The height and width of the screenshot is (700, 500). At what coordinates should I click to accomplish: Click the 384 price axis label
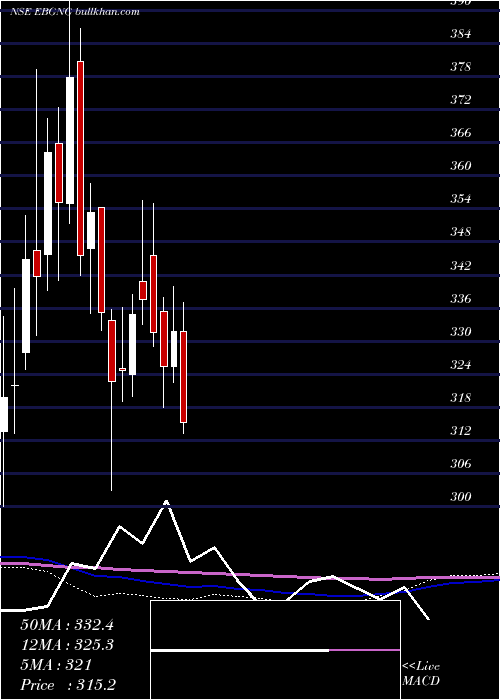tap(460, 33)
